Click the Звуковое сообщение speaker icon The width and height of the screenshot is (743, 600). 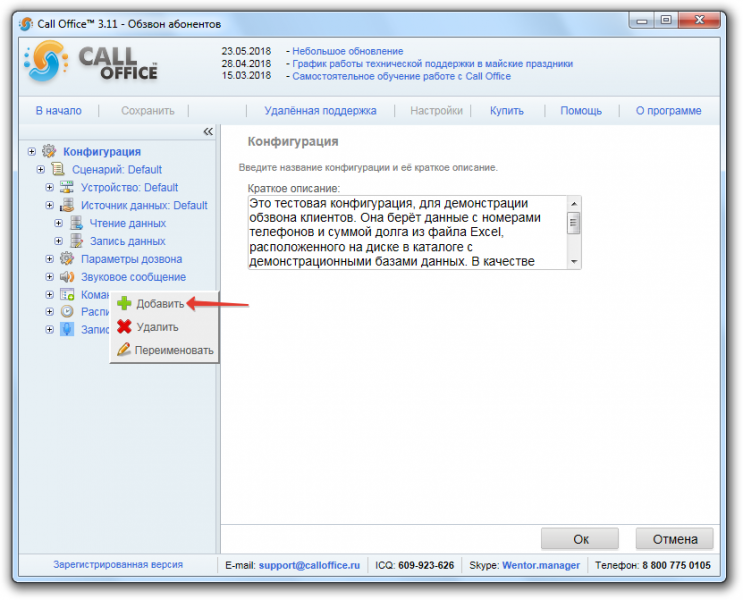coord(67,277)
